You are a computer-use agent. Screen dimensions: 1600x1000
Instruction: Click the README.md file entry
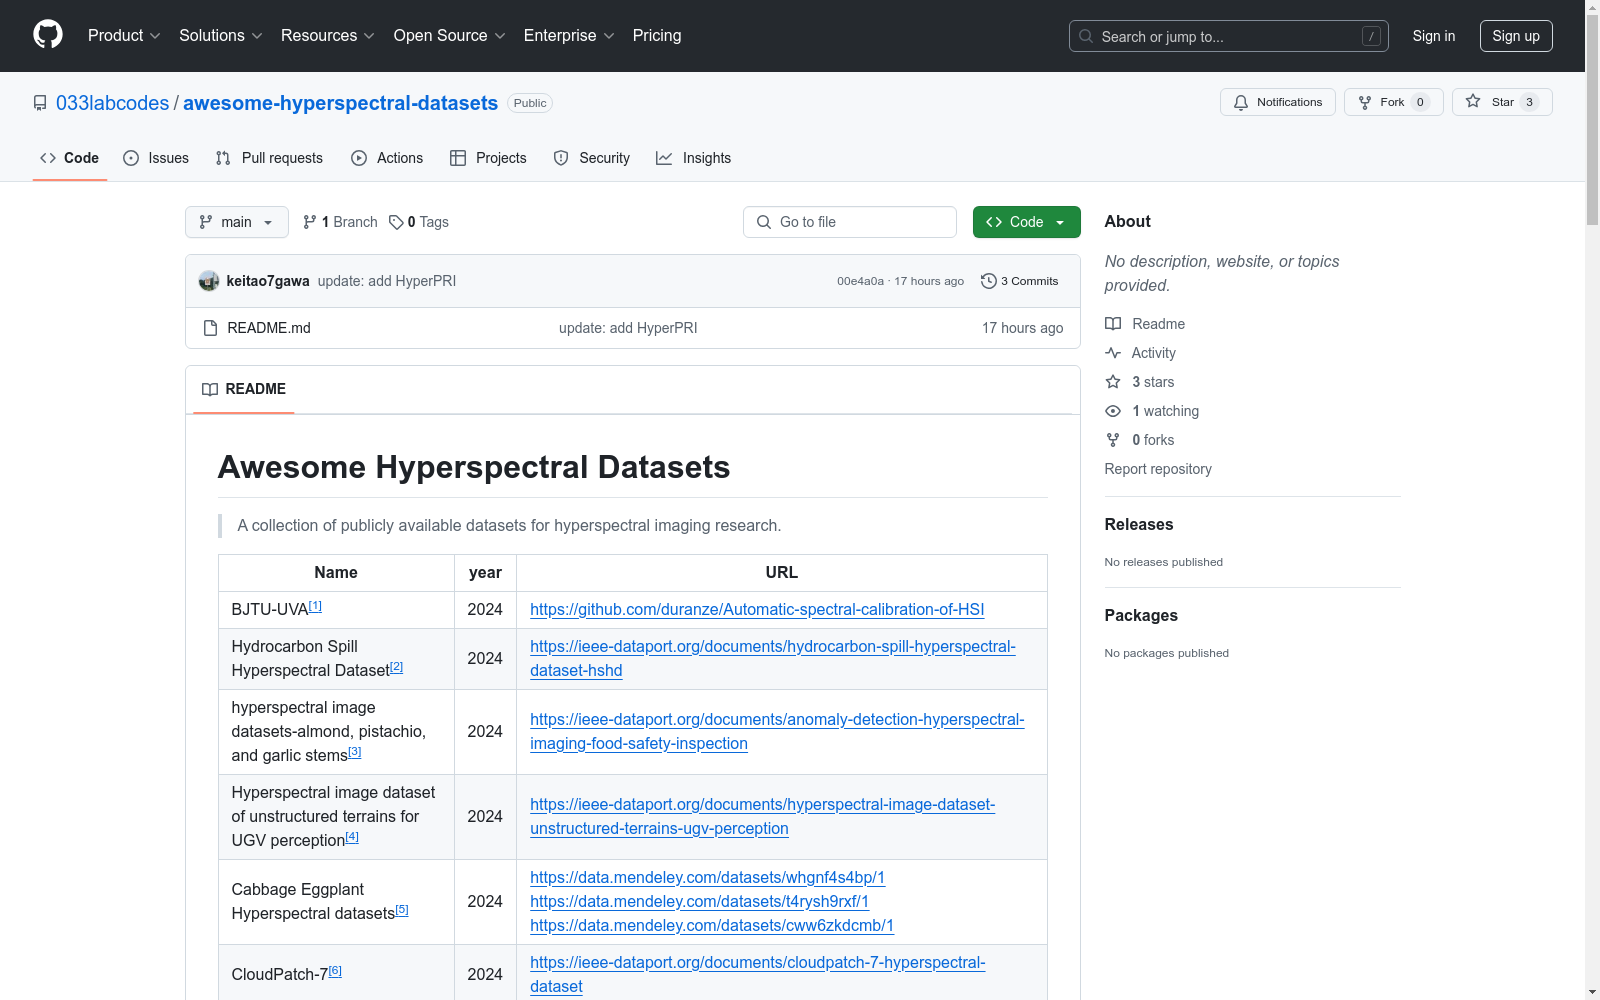[x=268, y=328]
